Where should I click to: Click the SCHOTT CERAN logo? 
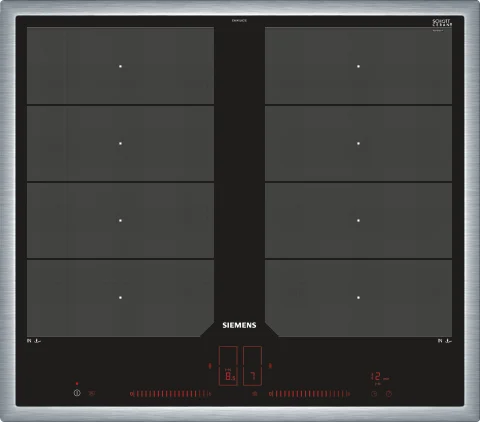pos(442,23)
